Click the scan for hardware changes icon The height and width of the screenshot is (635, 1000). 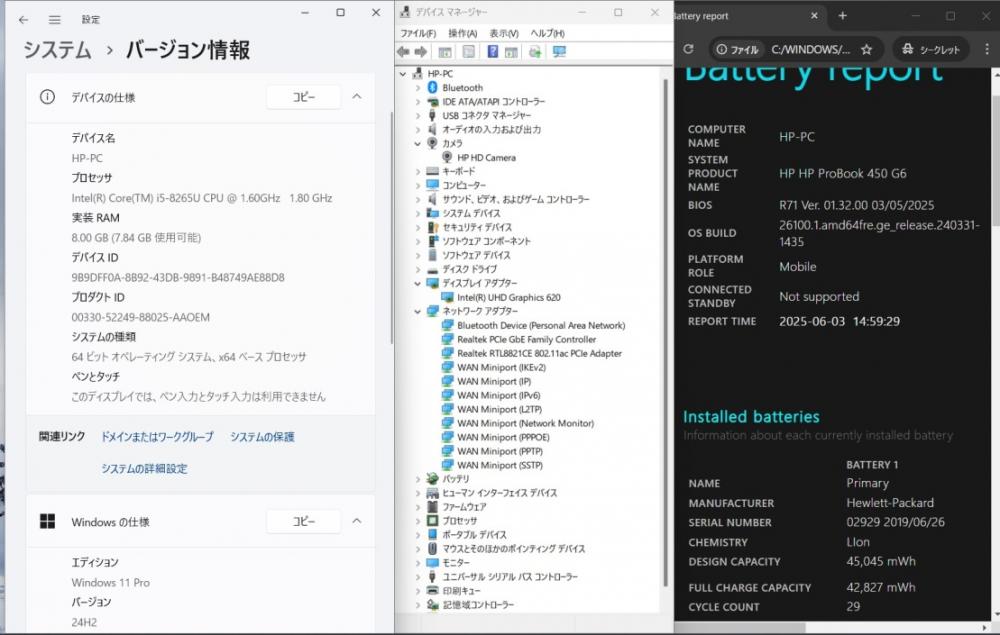click(x=535, y=52)
